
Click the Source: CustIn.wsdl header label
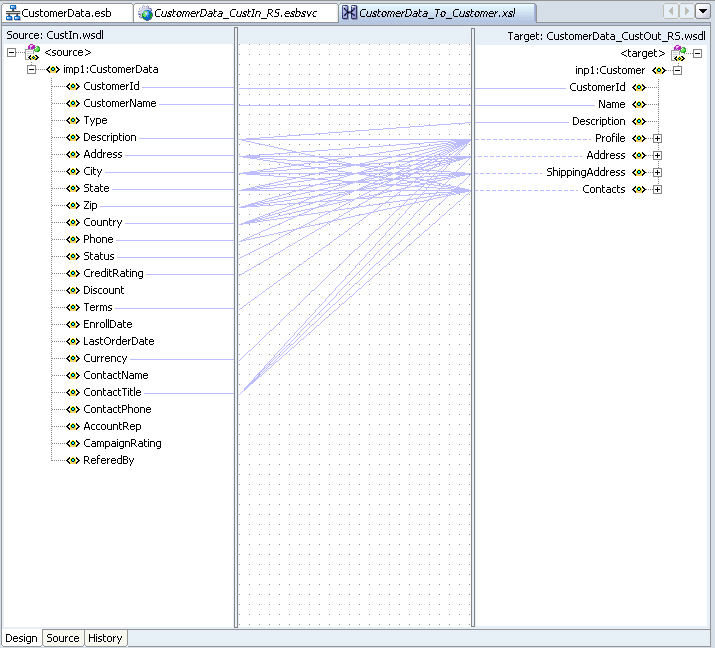click(x=55, y=35)
